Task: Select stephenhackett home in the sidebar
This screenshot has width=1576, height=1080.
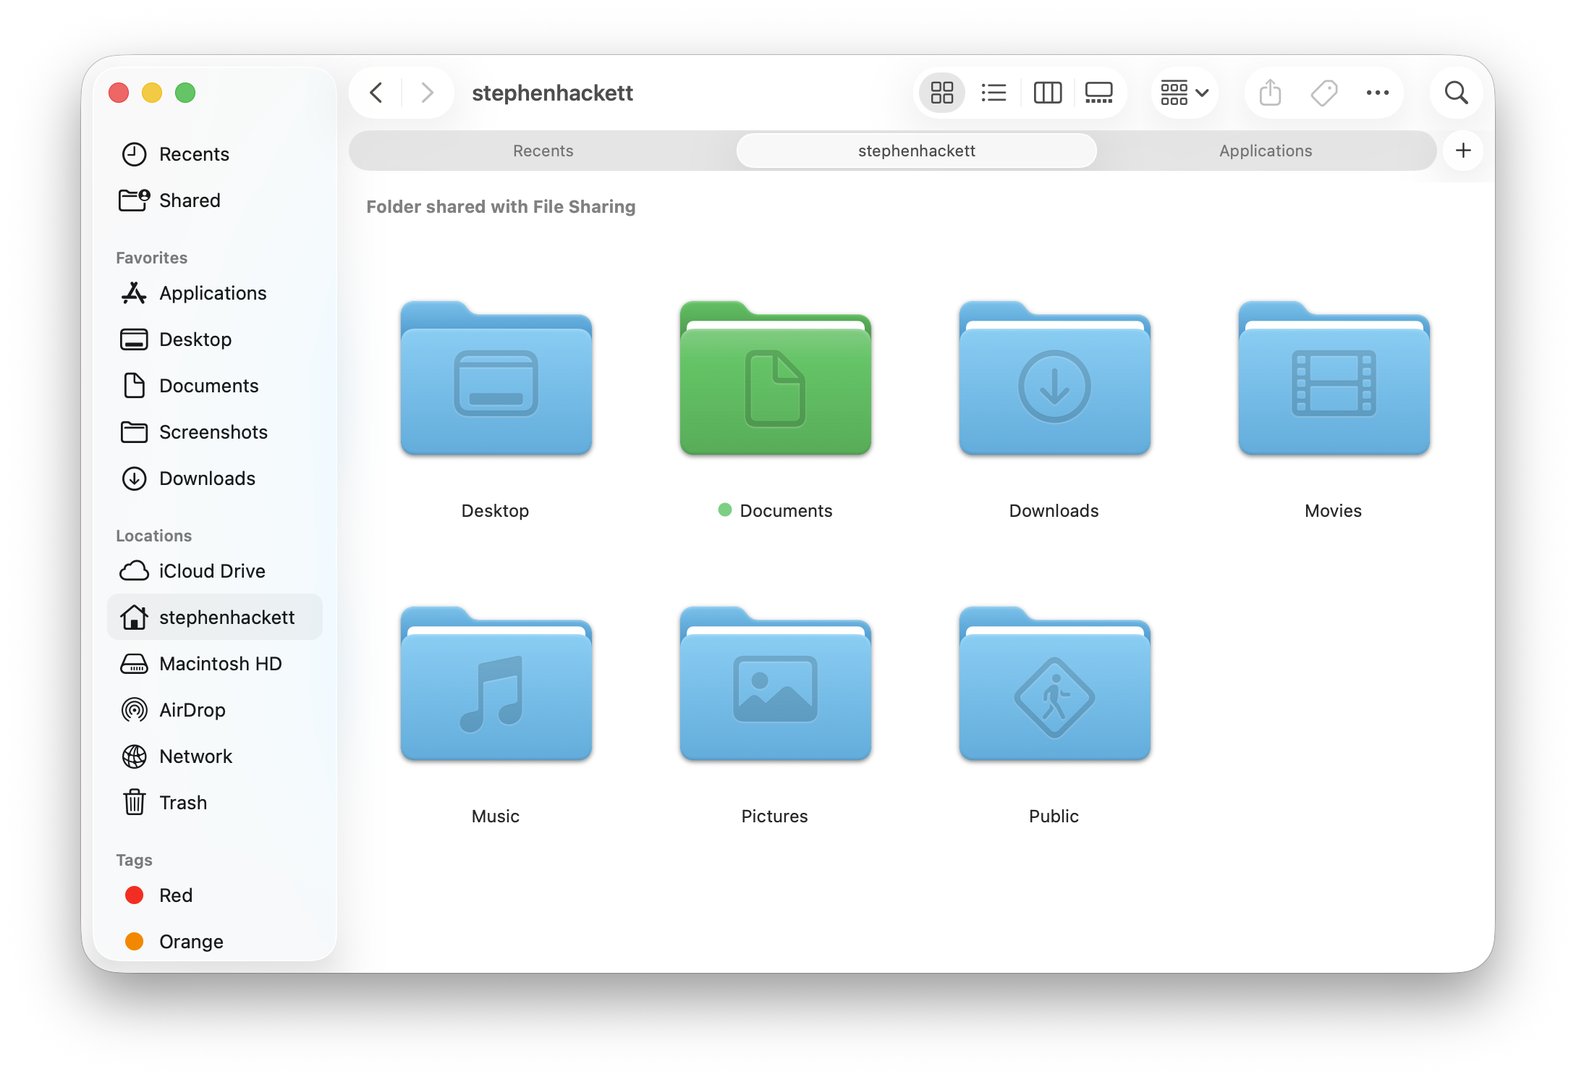Action: point(214,617)
